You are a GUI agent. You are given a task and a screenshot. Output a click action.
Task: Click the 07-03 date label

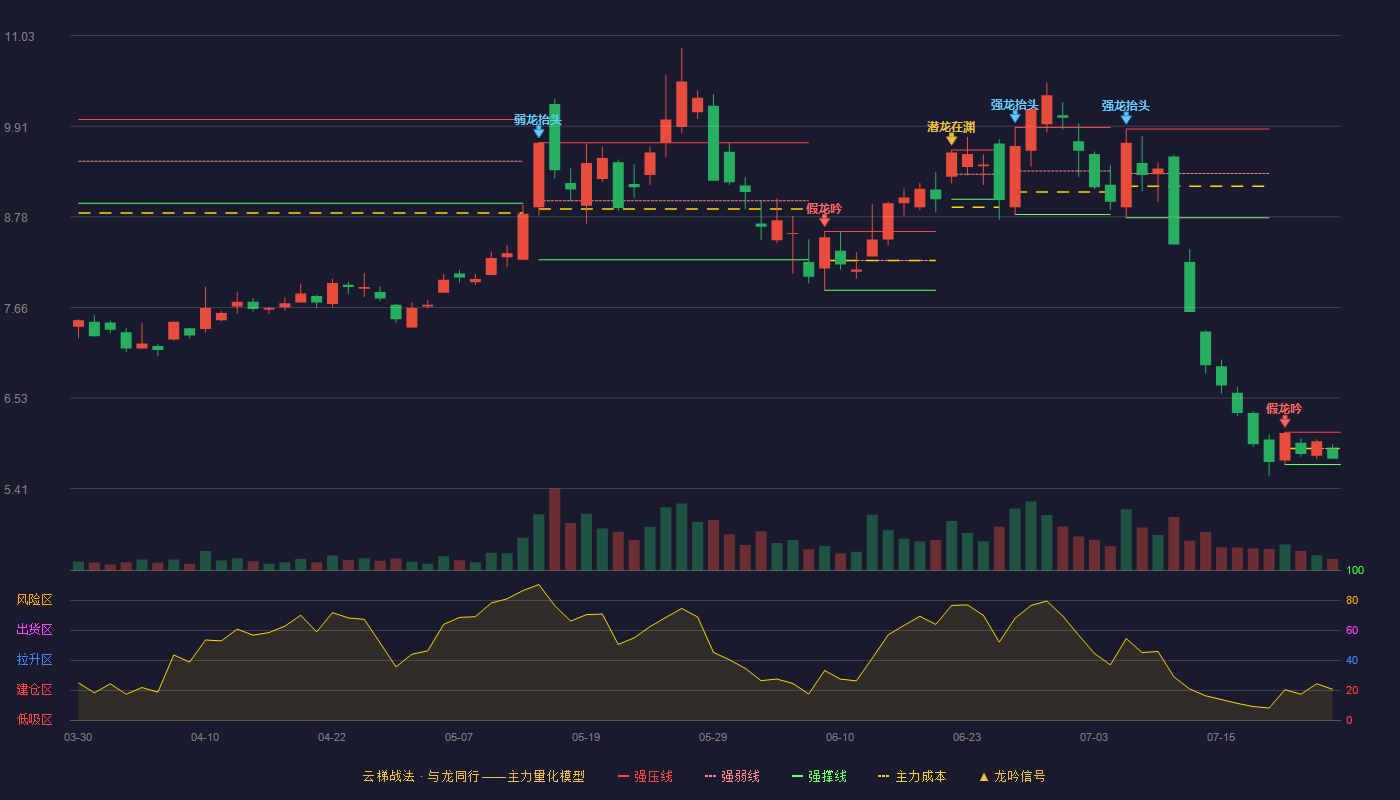click(x=1094, y=737)
